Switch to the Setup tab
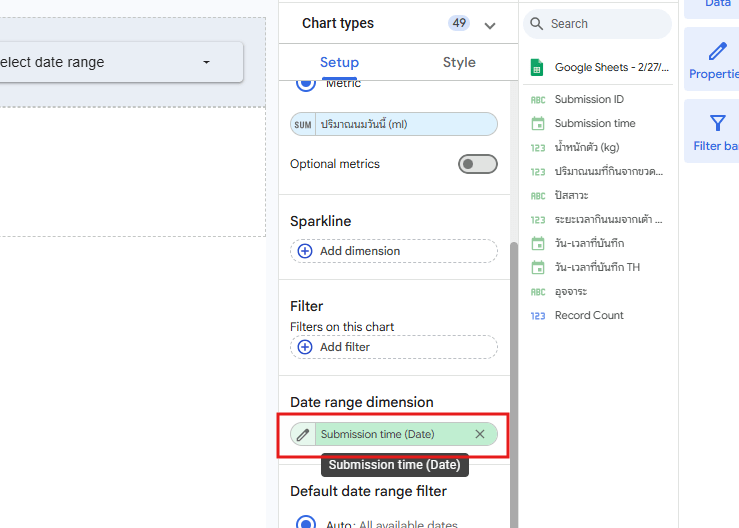The width and height of the screenshot is (739, 528). tap(339, 62)
